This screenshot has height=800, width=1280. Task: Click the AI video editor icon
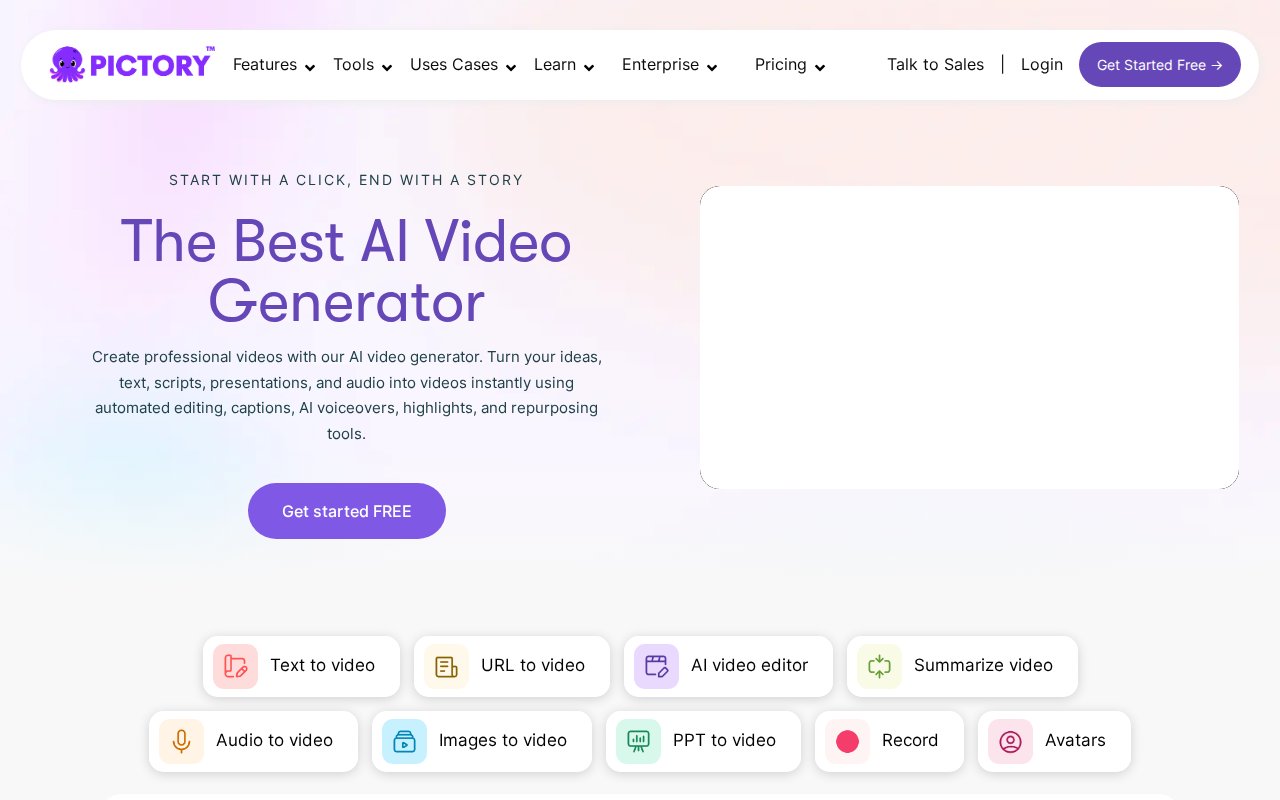tap(657, 666)
